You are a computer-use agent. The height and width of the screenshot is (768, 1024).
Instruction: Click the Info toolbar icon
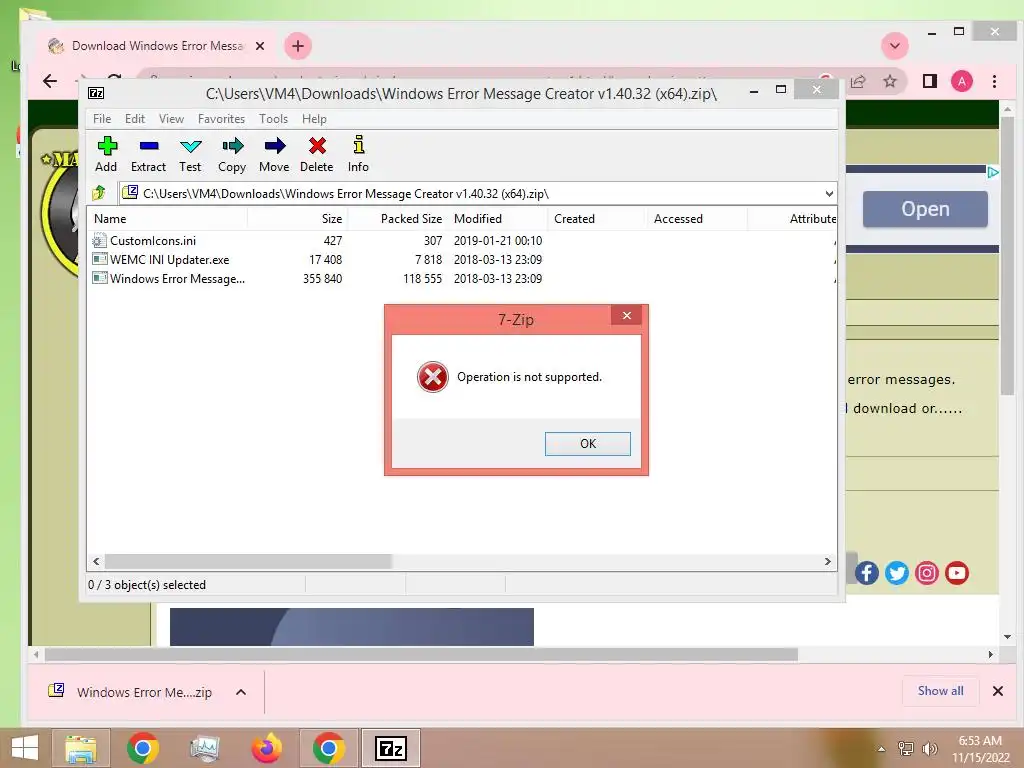pyautogui.click(x=358, y=154)
